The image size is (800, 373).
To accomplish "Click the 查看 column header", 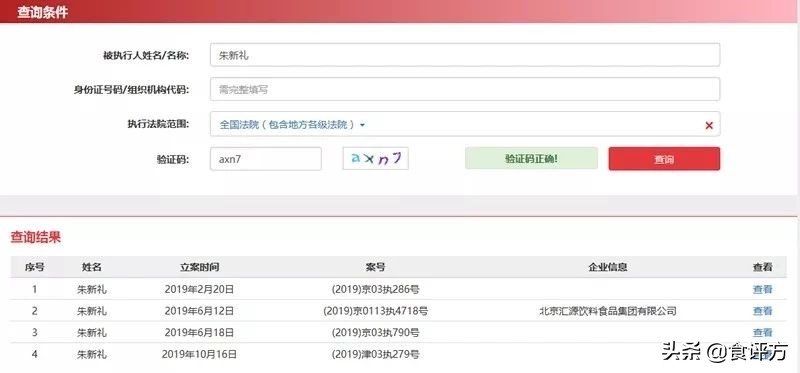I will pyautogui.click(x=762, y=267).
